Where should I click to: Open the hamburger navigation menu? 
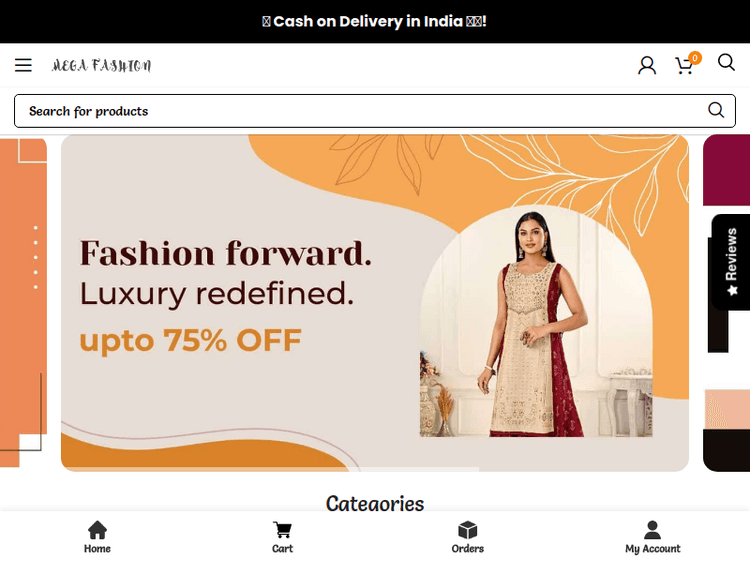(23, 65)
